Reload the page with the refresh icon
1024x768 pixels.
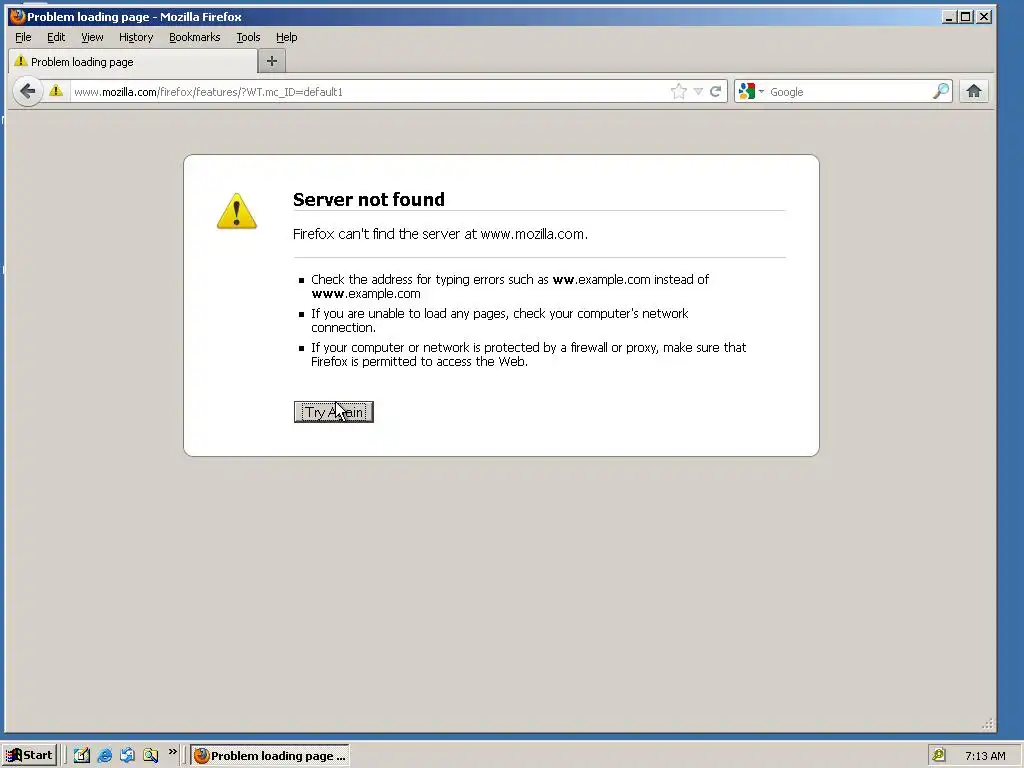click(716, 91)
